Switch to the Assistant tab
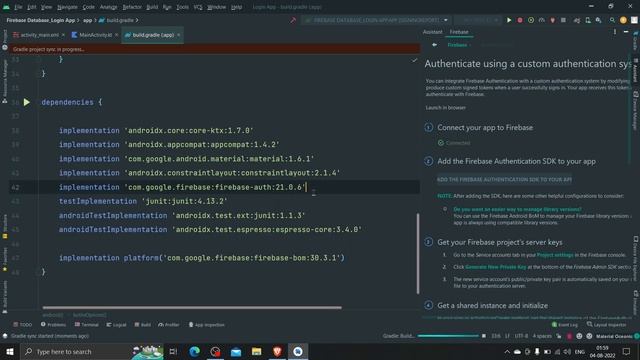 [432, 32]
